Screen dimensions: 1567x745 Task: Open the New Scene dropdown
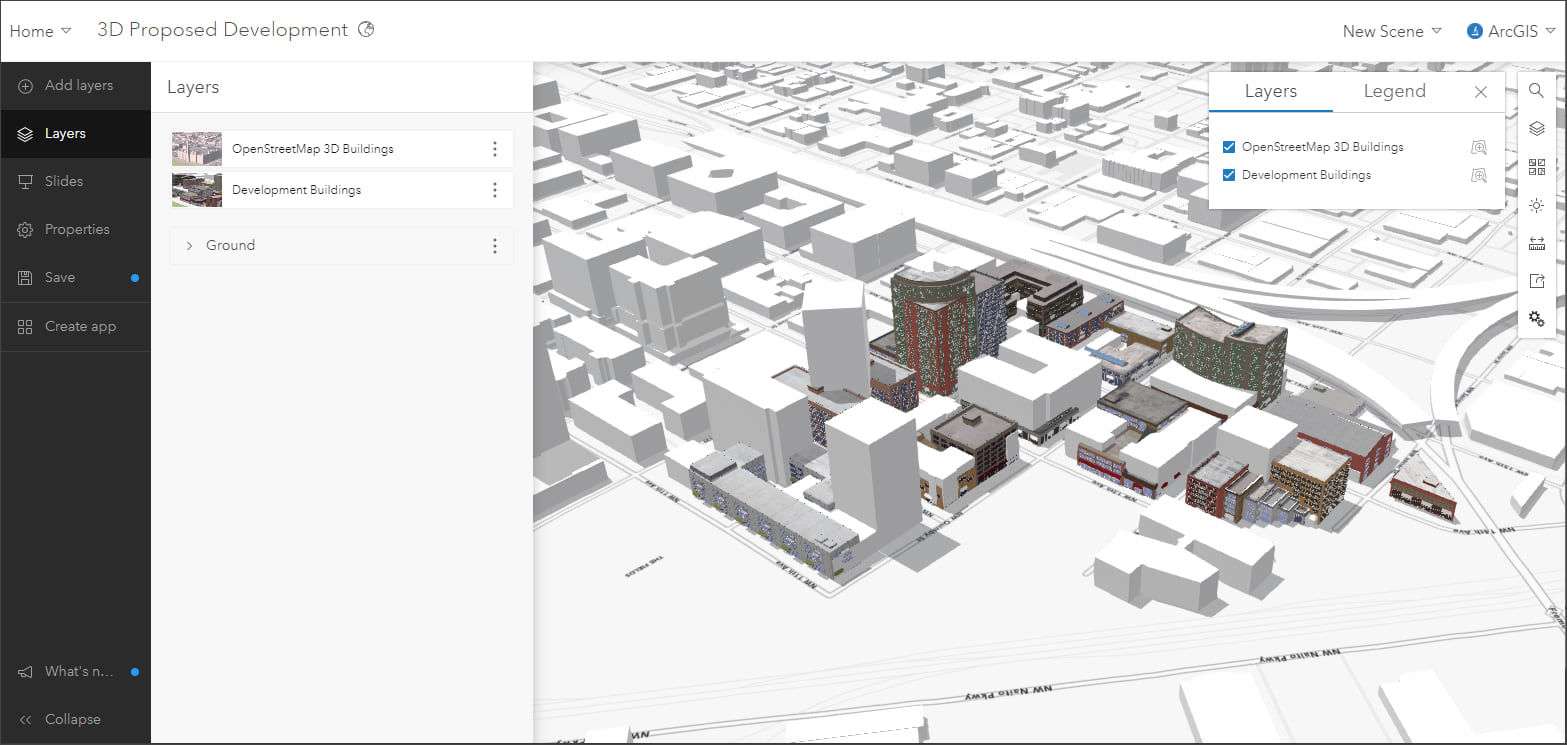[1391, 31]
